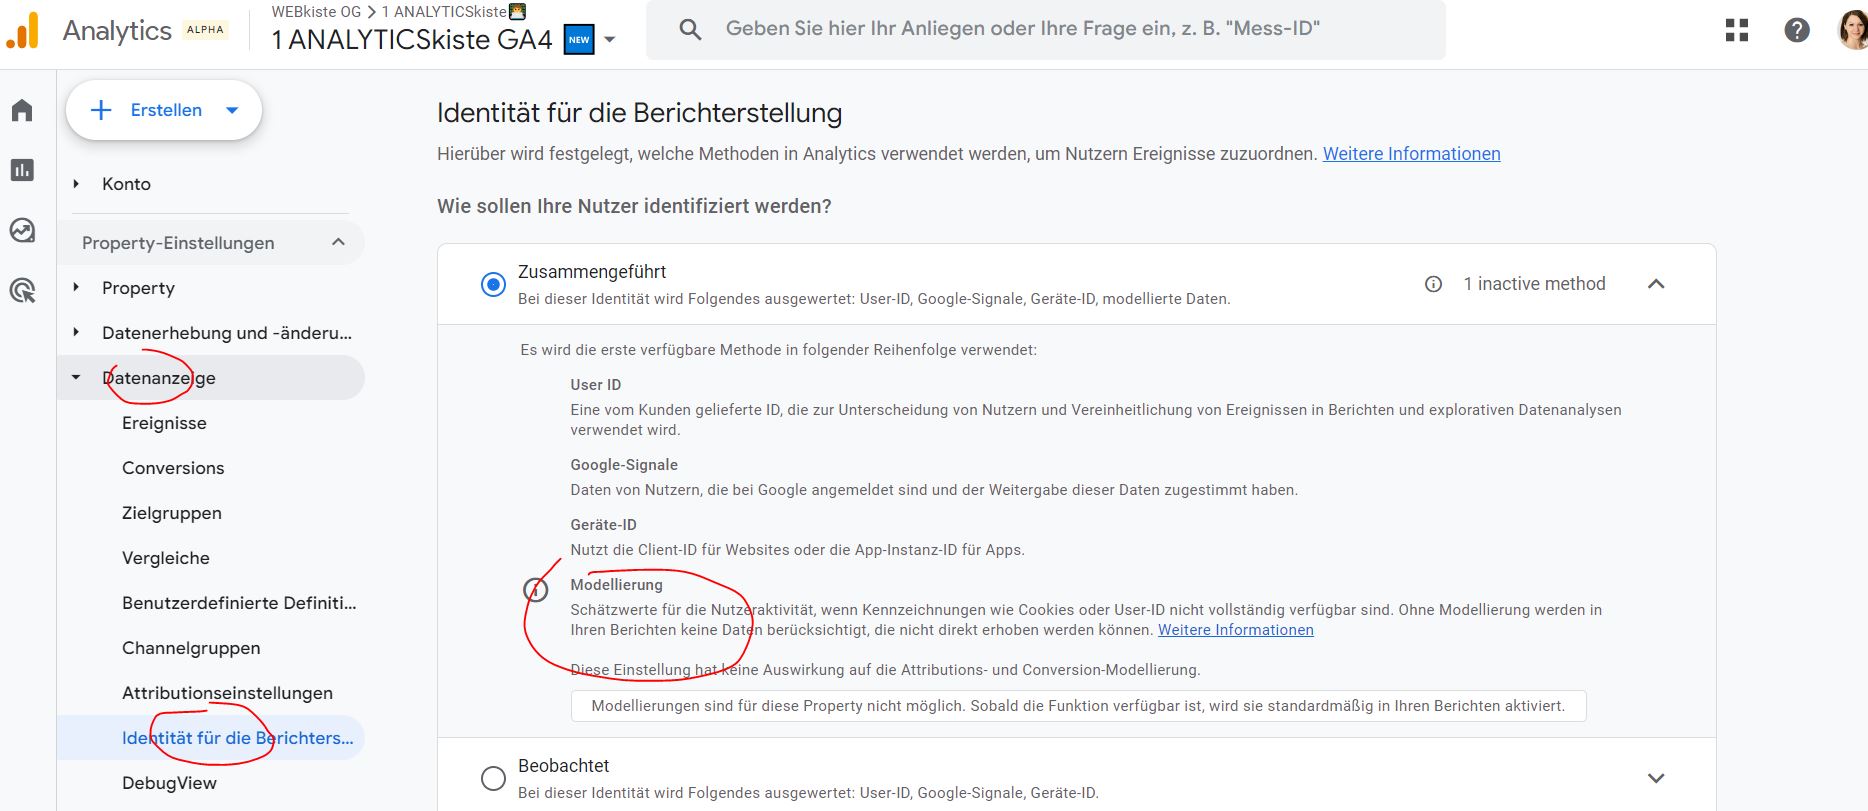Open Vergleiche in the side menu

pyautogui.click(x=166, y=558)
